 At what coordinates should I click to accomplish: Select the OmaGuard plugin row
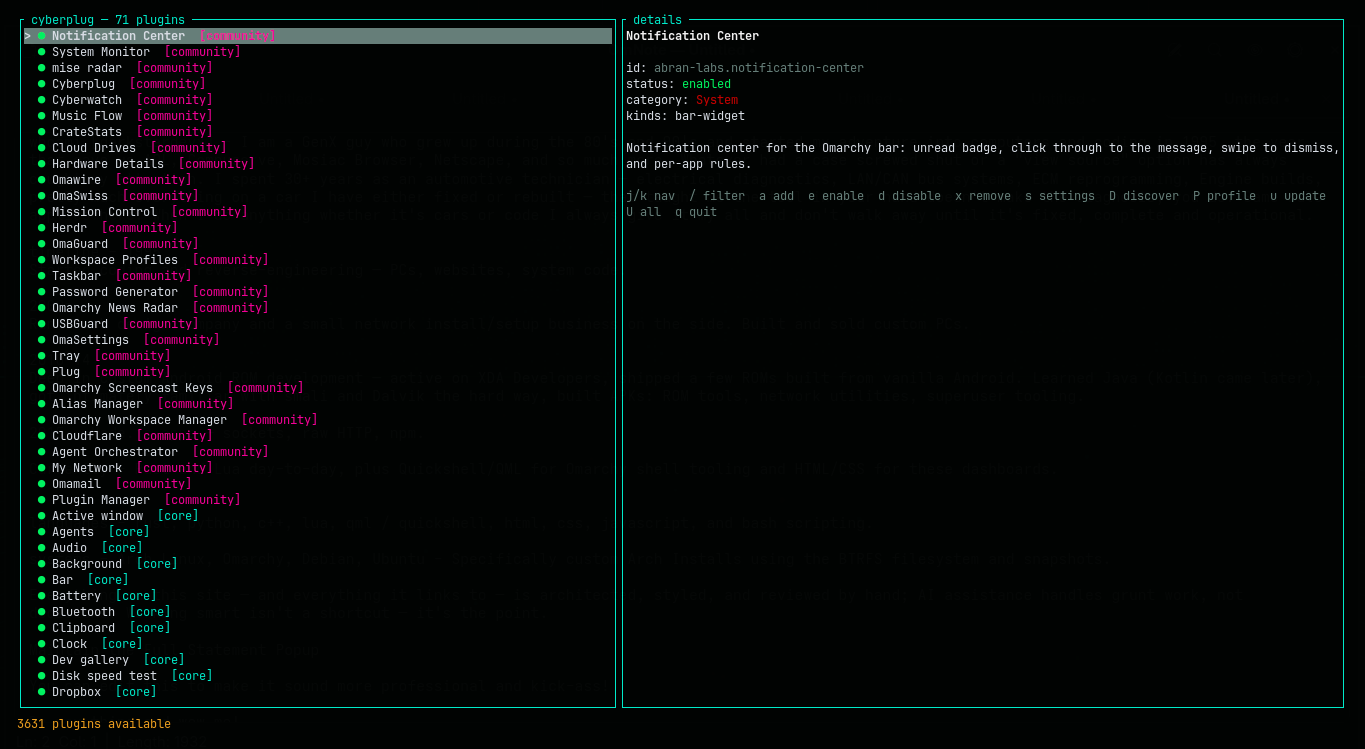(318, 244)
